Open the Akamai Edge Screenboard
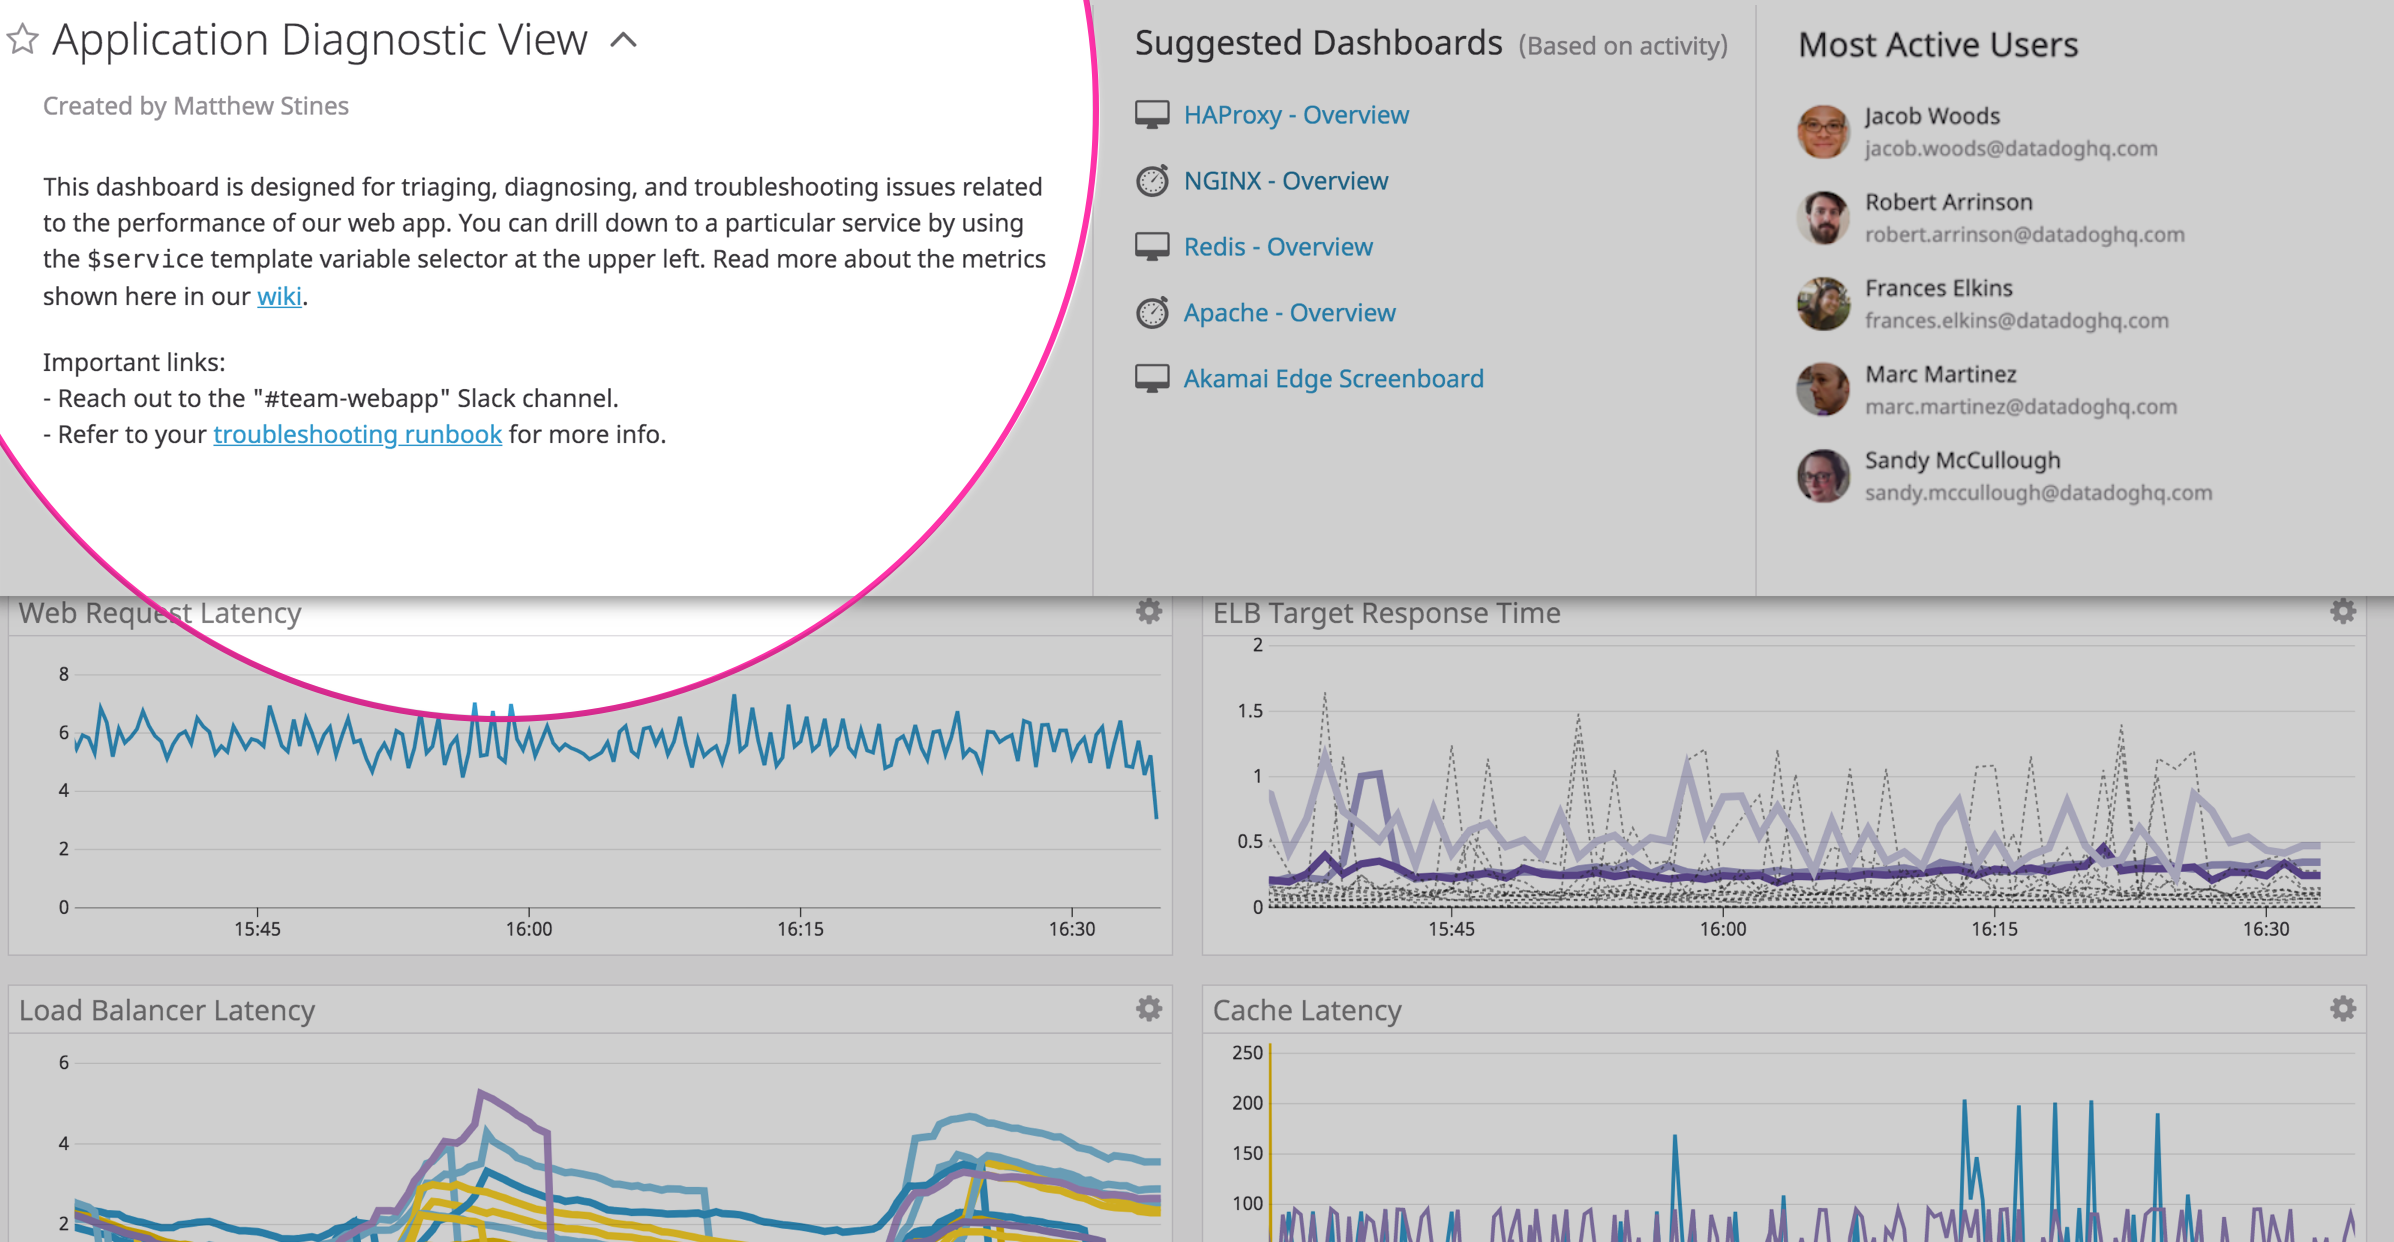This screenshot has height=1242, width=2394. 1333,377
